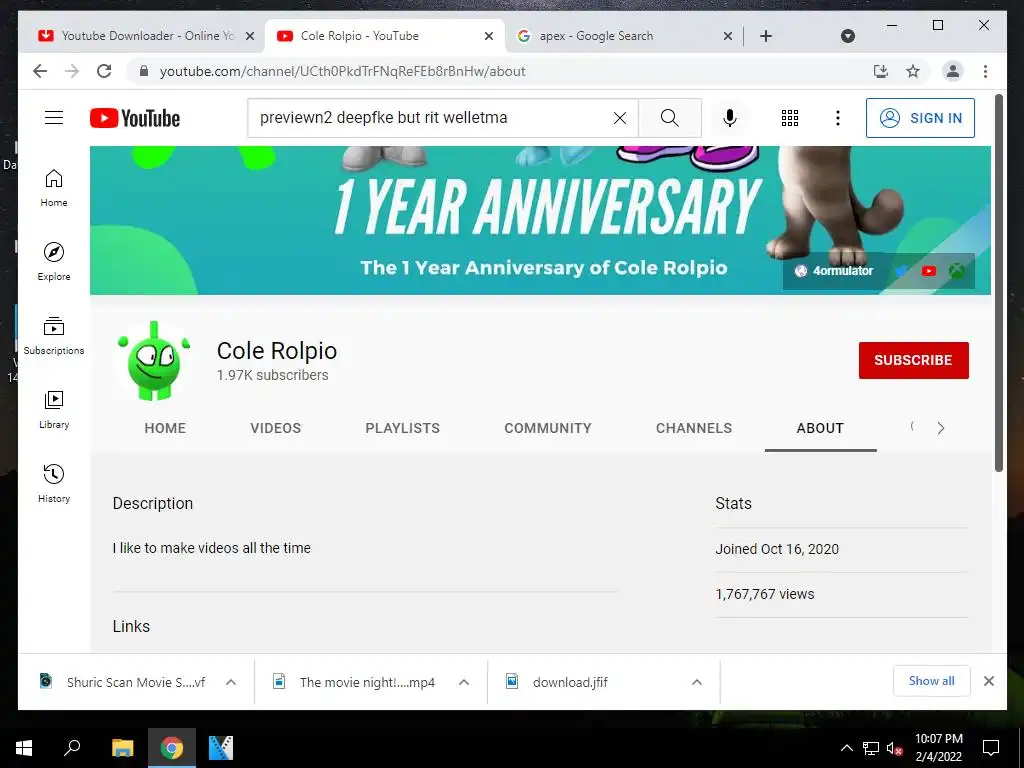Click the muted volume tray icon
This screenshot has height=768, width=1024.
(894, 748)
